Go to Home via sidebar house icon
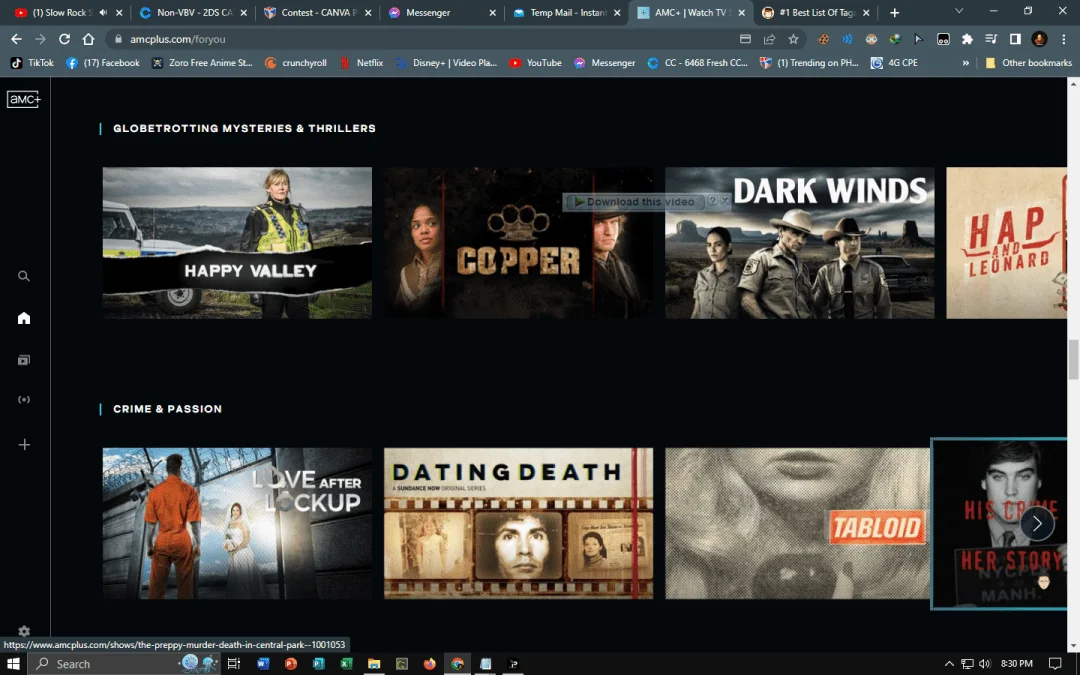Viewport: 1080px width, 675px height. [x=23, y=318]
